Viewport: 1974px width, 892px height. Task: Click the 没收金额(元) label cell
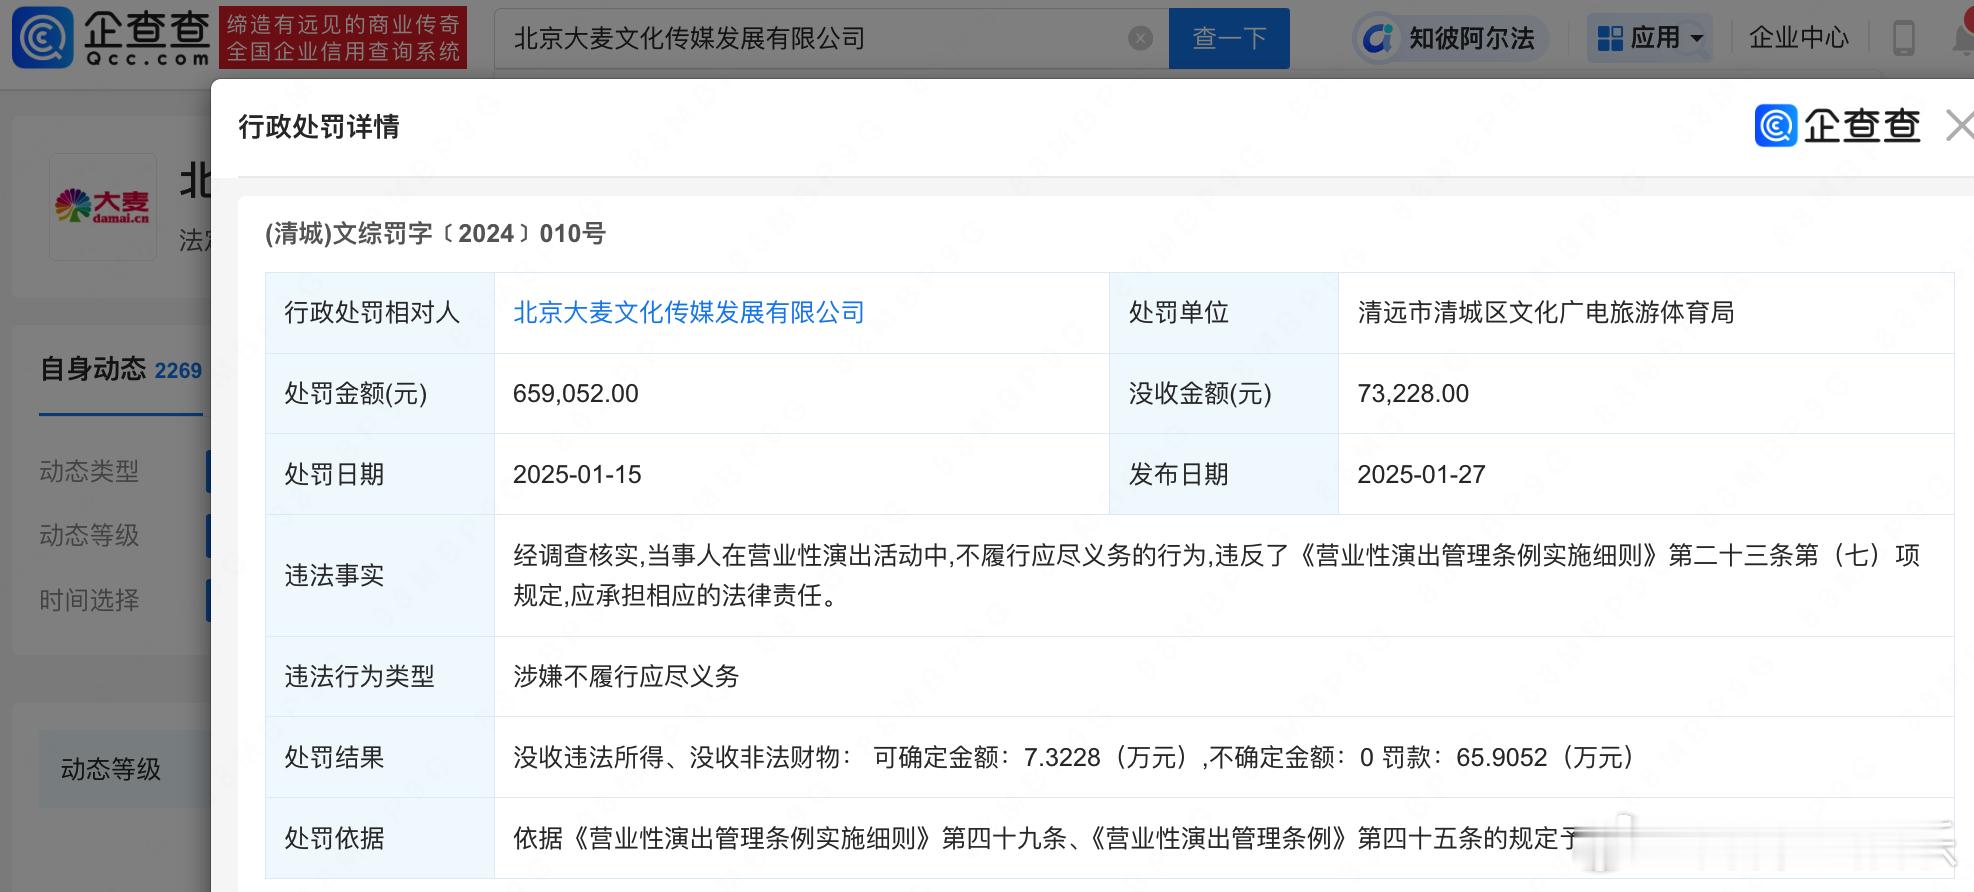pos(1224,393)
